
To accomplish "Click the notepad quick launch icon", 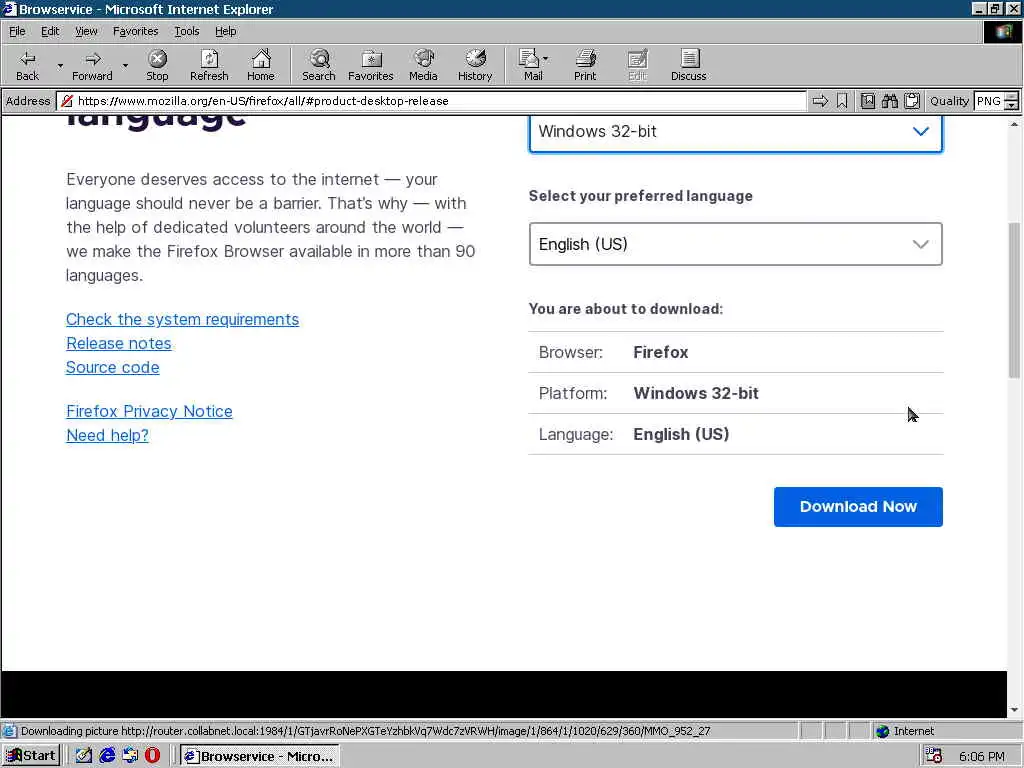I will (84, 756).
